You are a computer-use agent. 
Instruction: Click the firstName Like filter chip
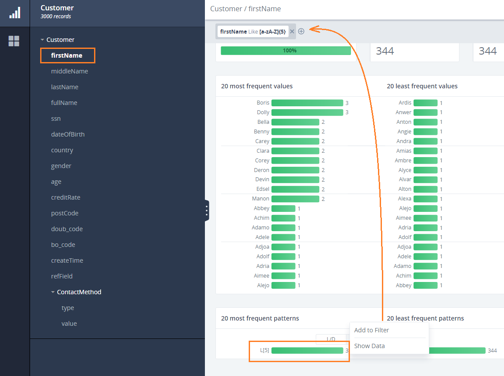253,32
